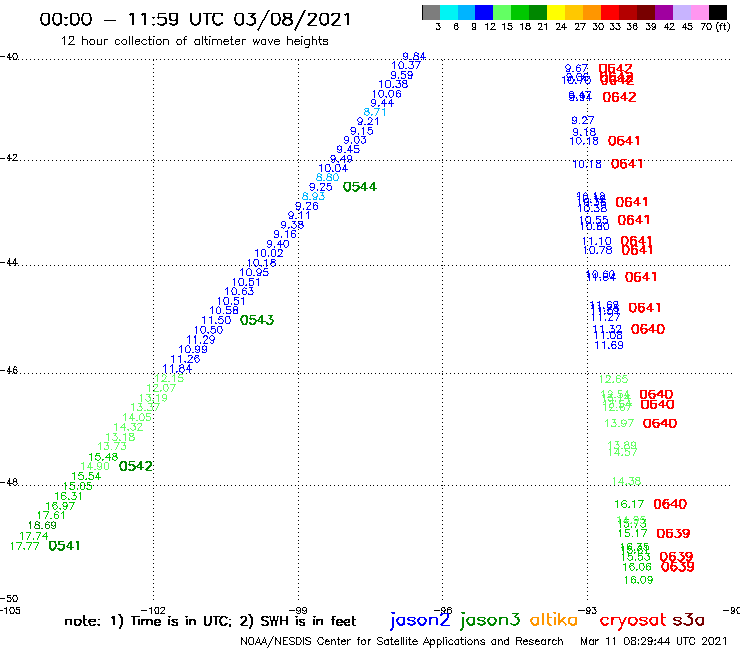Image resolution: width=740 pixels, height=650 pixels.
Task: Click the red '0640' beside 13.97
Action: point(660,423)
